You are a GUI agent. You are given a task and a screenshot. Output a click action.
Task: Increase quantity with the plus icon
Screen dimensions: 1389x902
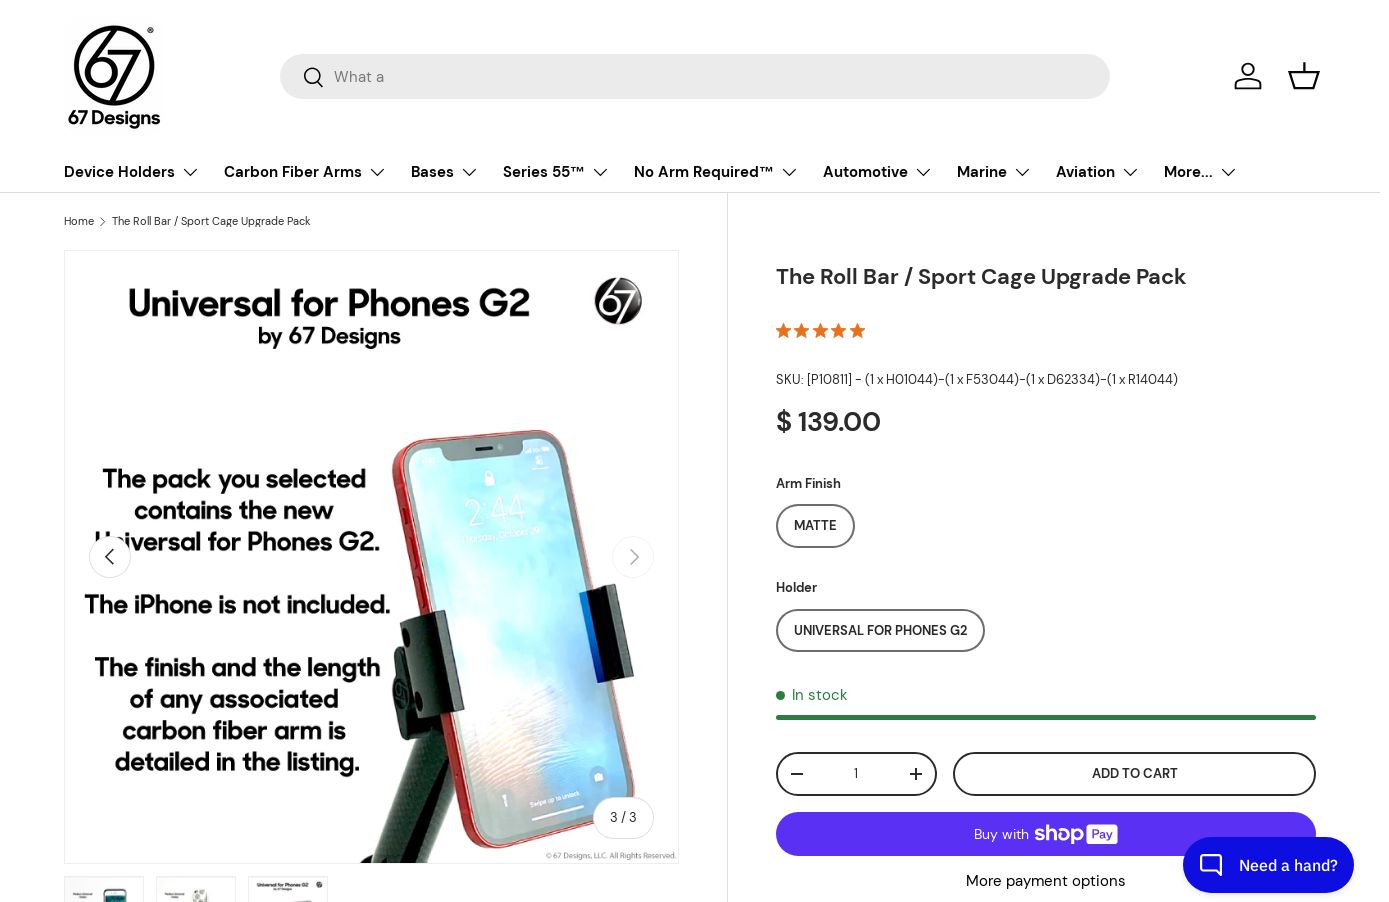915,774
